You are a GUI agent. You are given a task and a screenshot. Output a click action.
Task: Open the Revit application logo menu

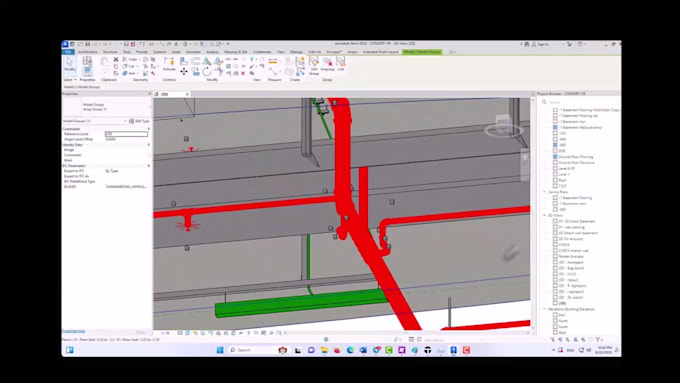(x=65, y=44)
